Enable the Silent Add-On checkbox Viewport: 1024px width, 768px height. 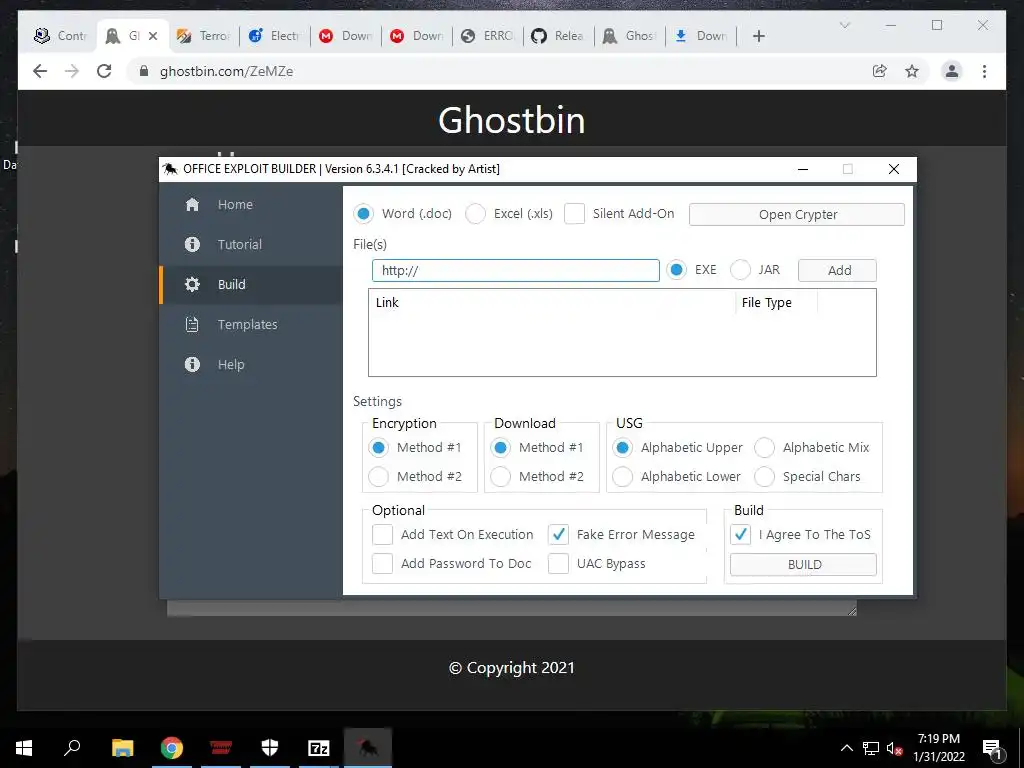(x=575, y=214)
